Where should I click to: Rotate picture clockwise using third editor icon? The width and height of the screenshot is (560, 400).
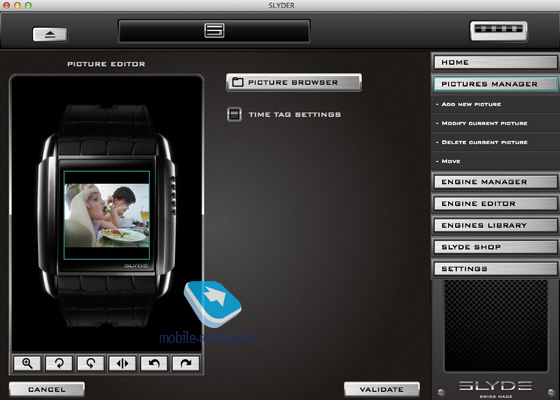91,364
